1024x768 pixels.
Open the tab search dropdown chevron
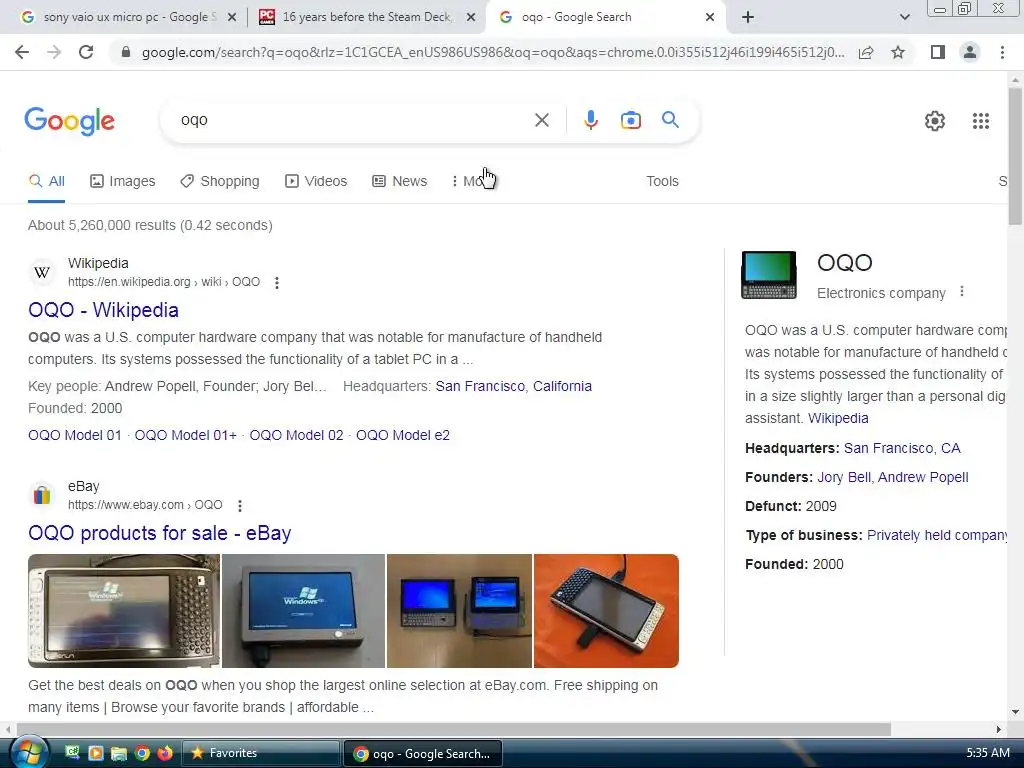(904, 17)
